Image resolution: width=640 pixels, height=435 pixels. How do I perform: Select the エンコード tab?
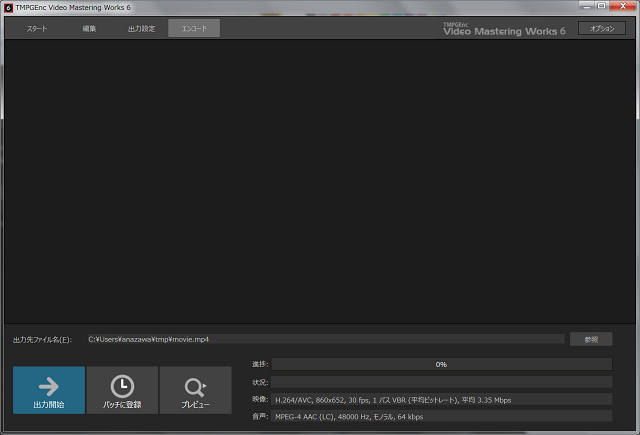(194, 29)
